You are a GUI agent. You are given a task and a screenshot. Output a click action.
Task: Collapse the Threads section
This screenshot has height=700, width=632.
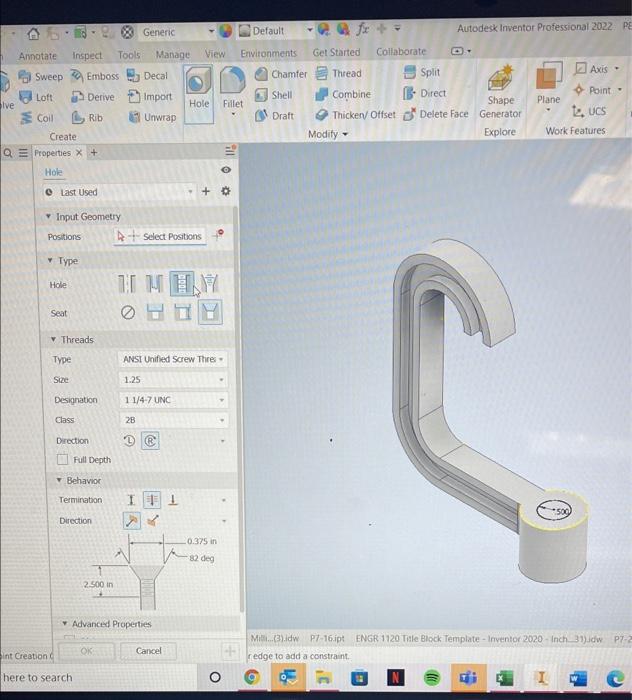pyautogui.click(x=53, y=340)
